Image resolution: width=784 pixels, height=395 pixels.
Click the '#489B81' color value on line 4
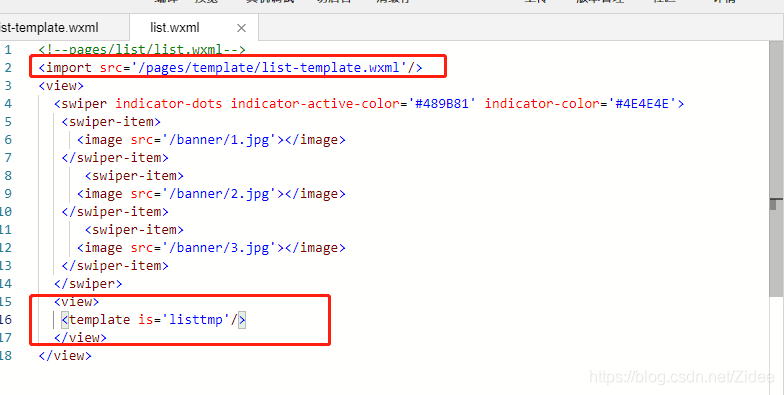[442, 104]
